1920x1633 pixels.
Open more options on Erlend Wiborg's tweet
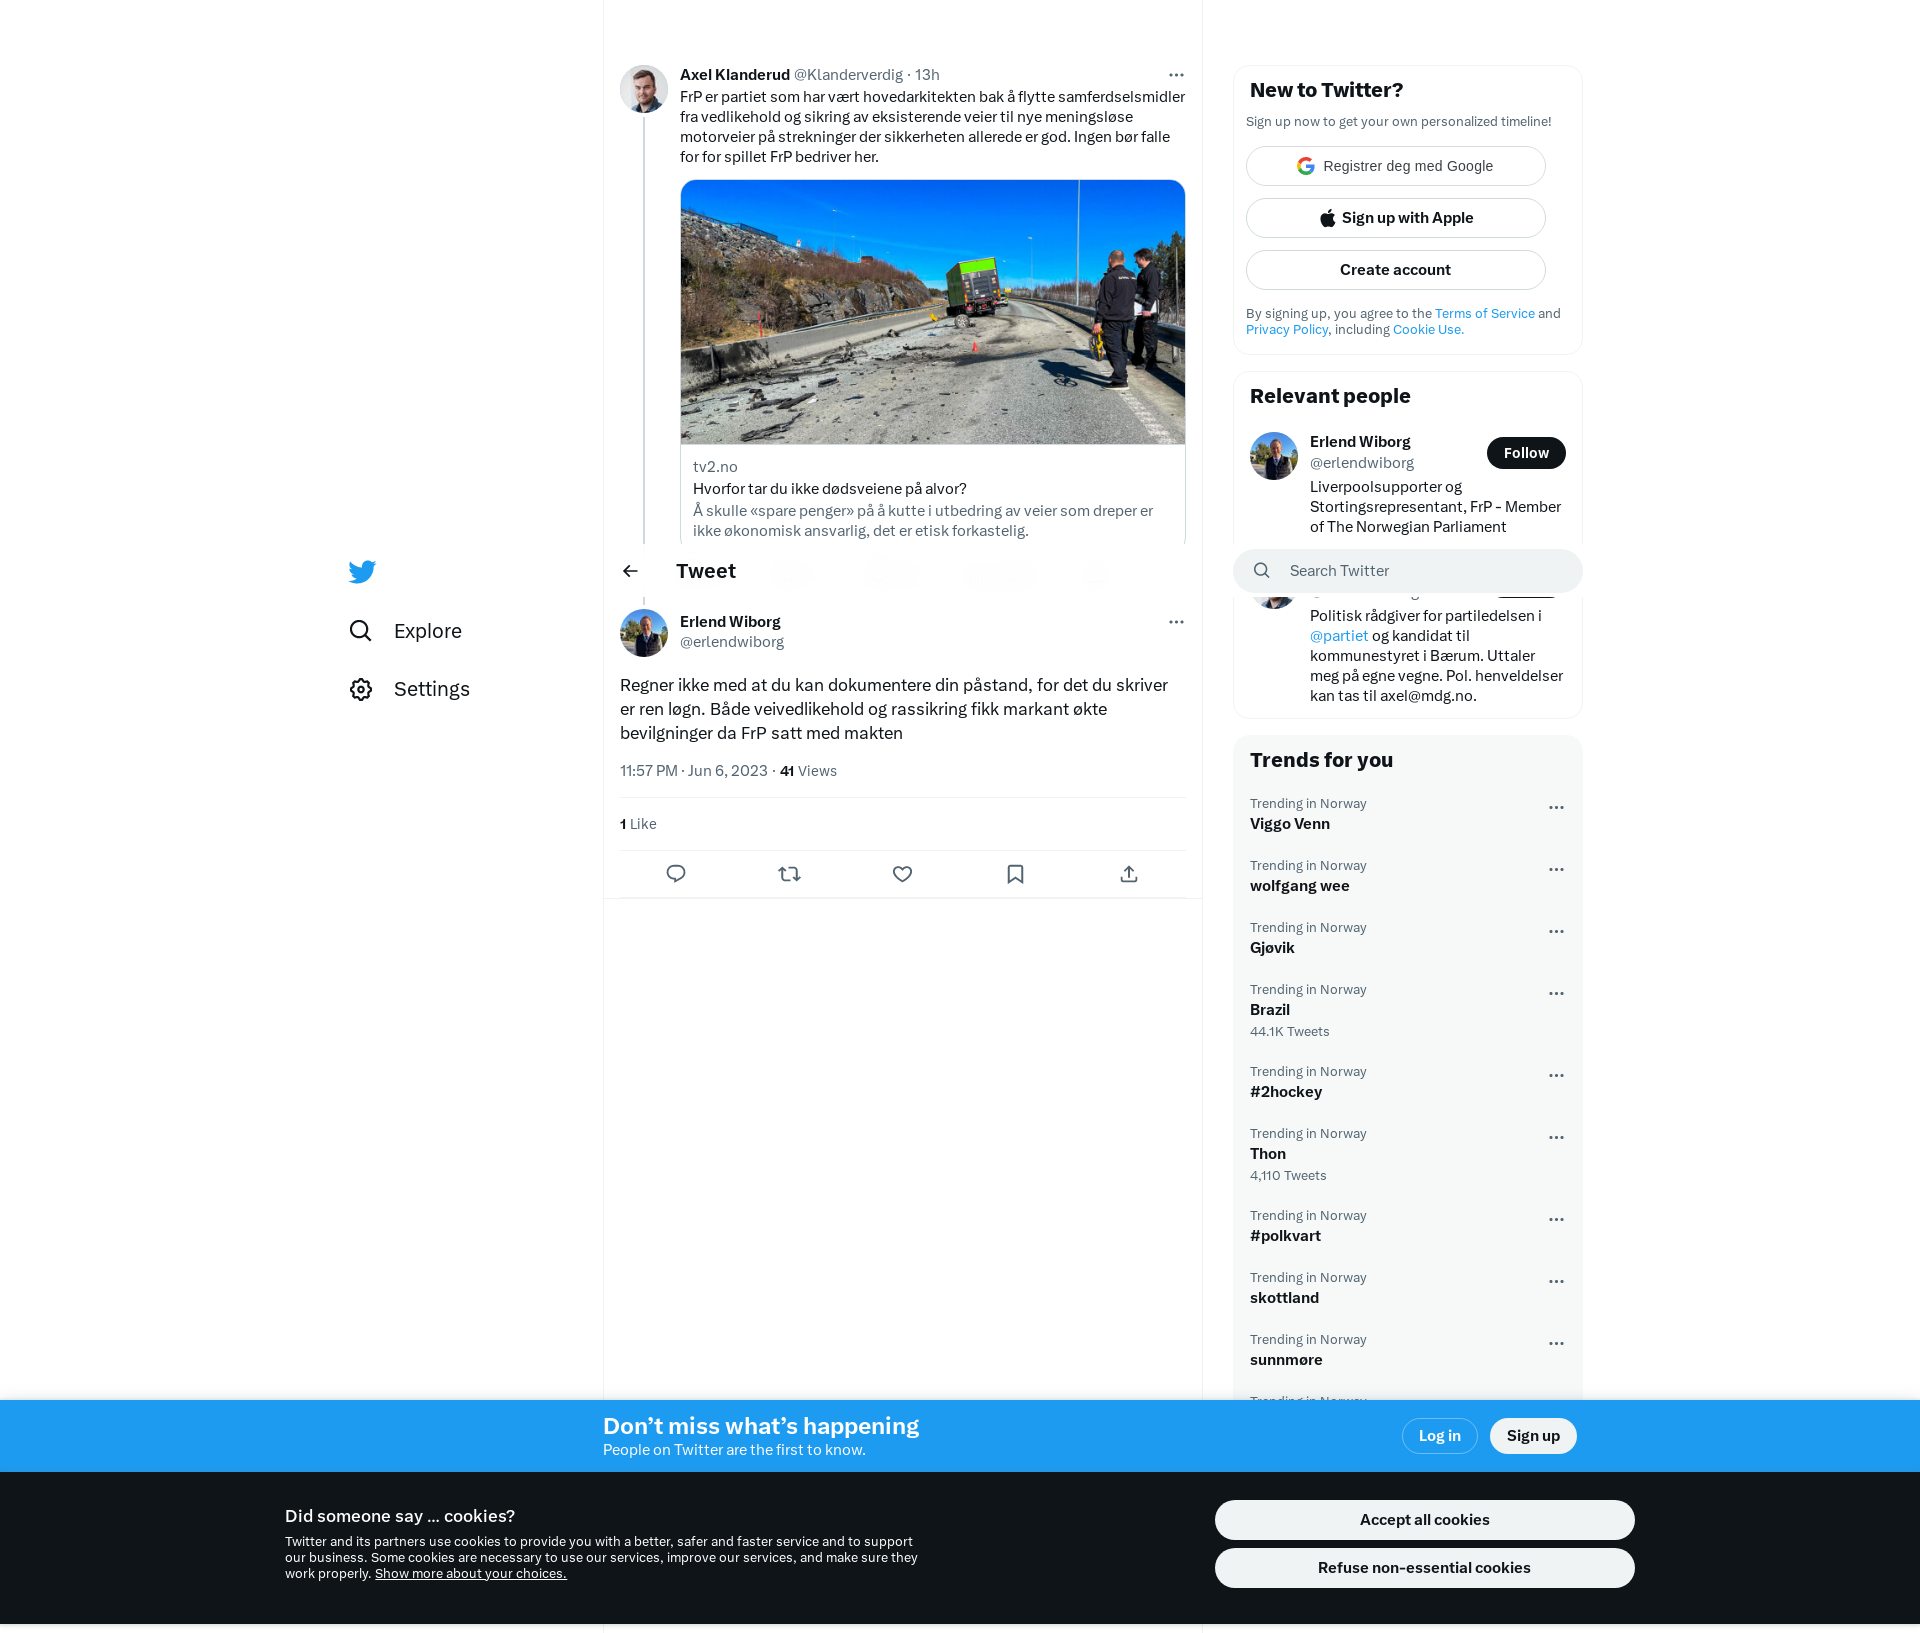click(1176, 622)
